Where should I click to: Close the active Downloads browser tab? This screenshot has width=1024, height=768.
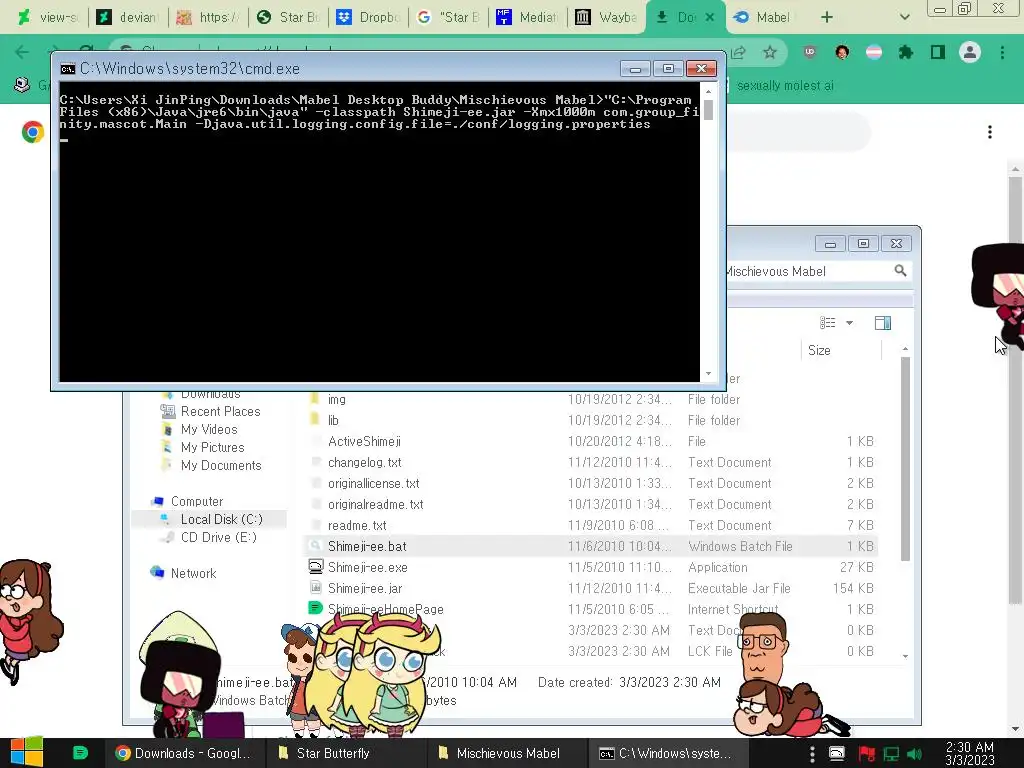[710, 18]
